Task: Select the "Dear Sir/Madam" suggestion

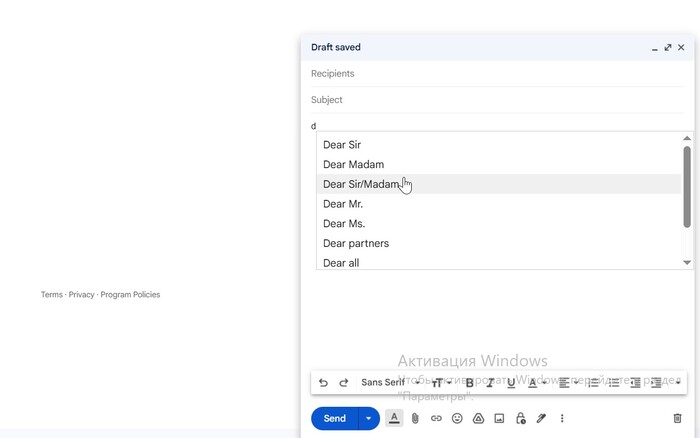Action: [361, 184]
